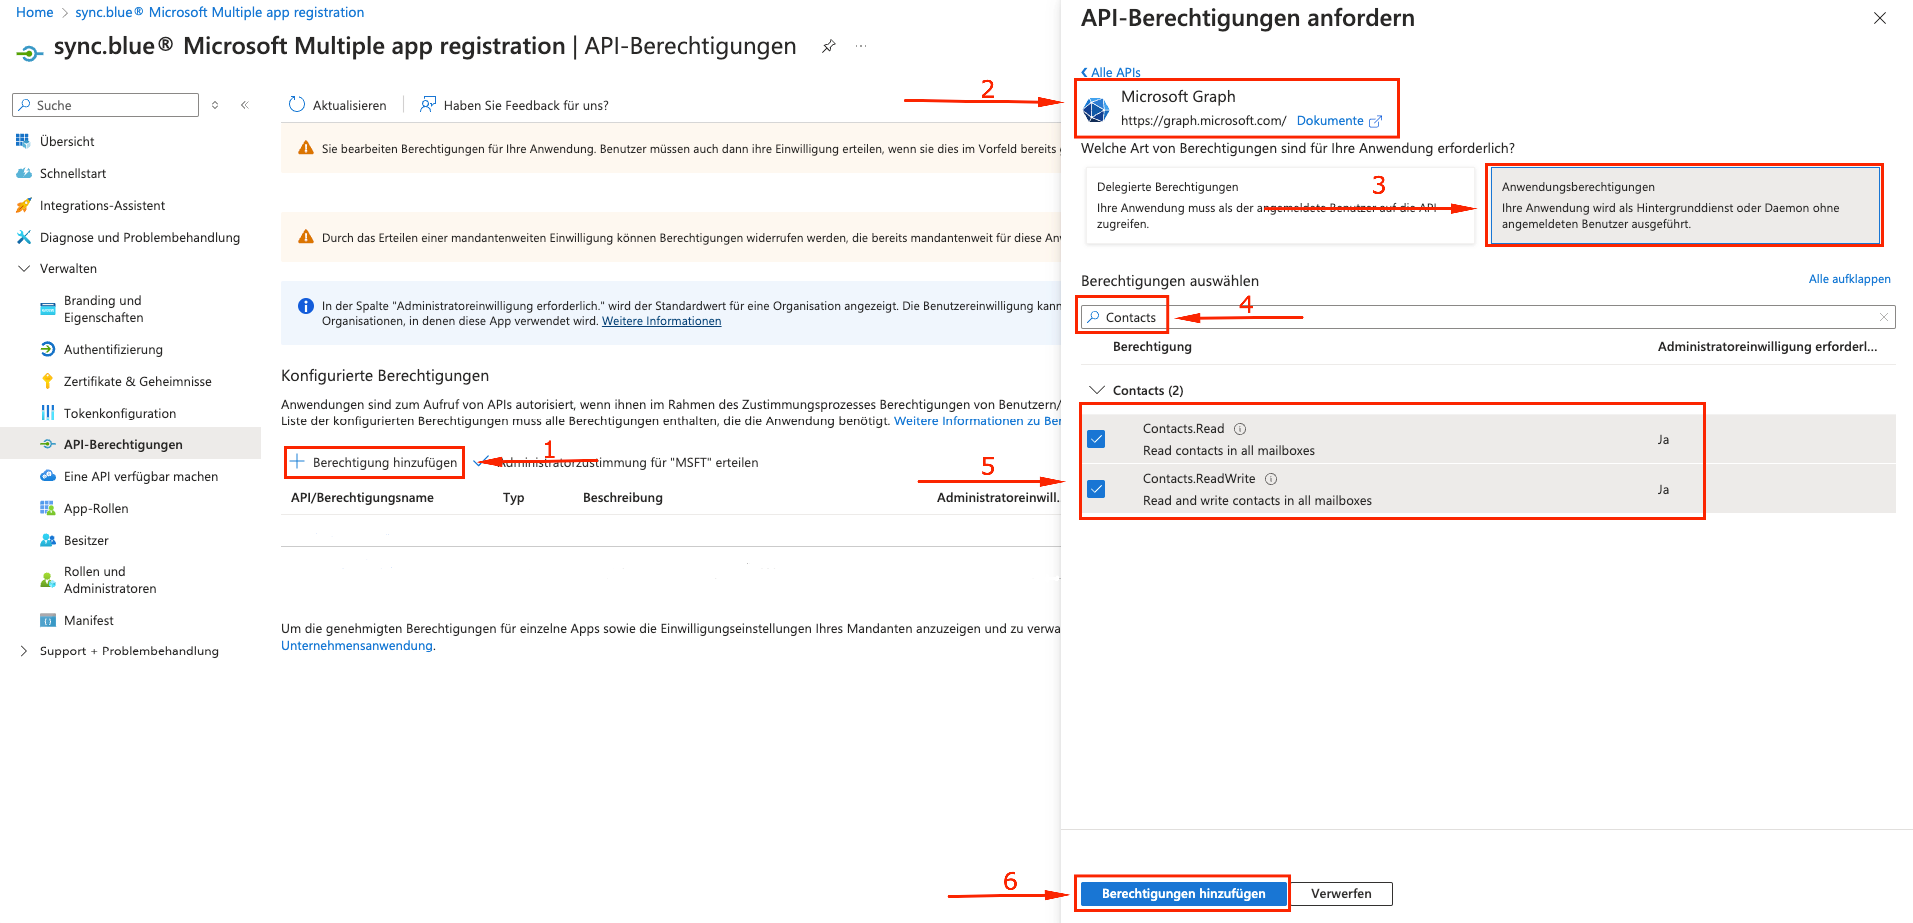
Task: Click the Beschreibung column header
Action: coord(623,497)
